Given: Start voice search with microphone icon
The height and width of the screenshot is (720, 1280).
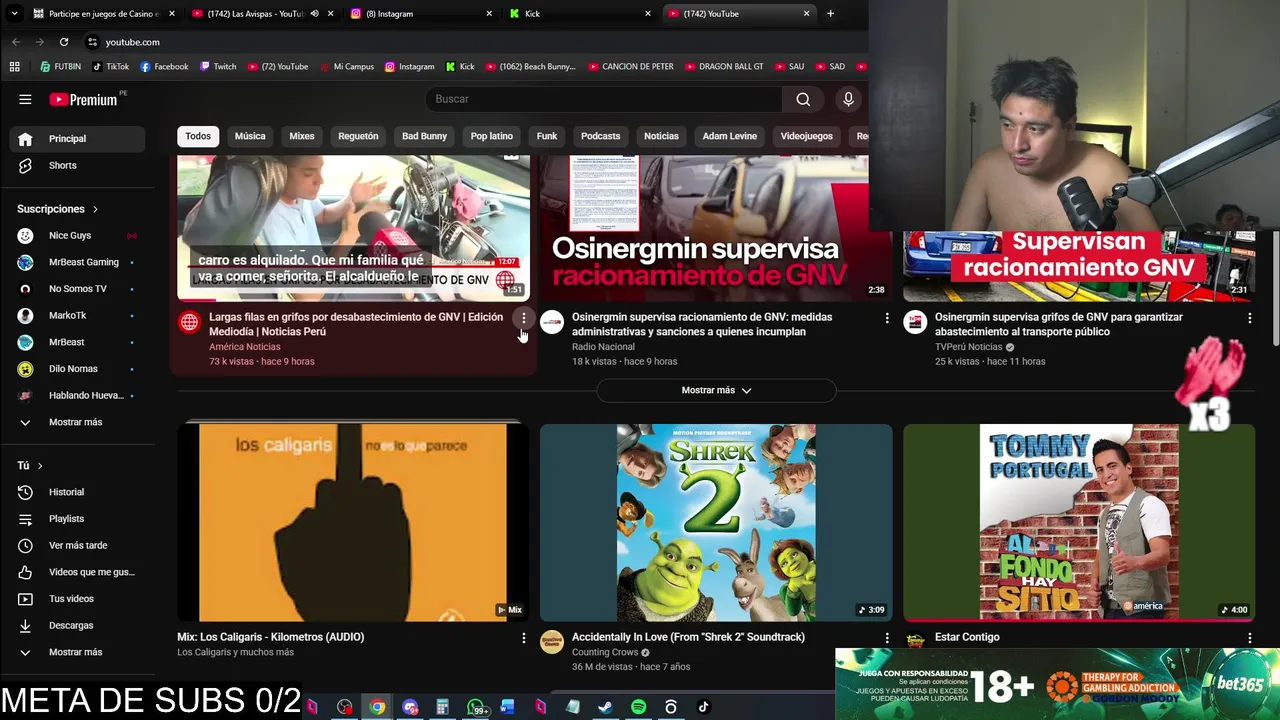Looking at the screenshot, I should pyautogui.click(x=848, y=99).
